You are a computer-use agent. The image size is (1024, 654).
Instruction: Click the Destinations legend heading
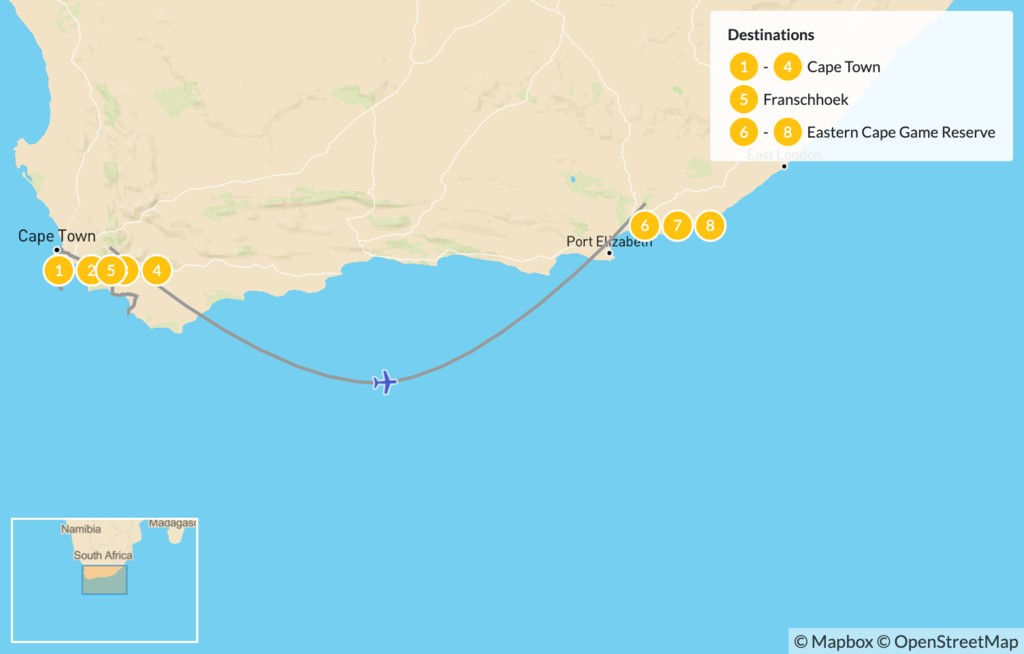point(771,35)
